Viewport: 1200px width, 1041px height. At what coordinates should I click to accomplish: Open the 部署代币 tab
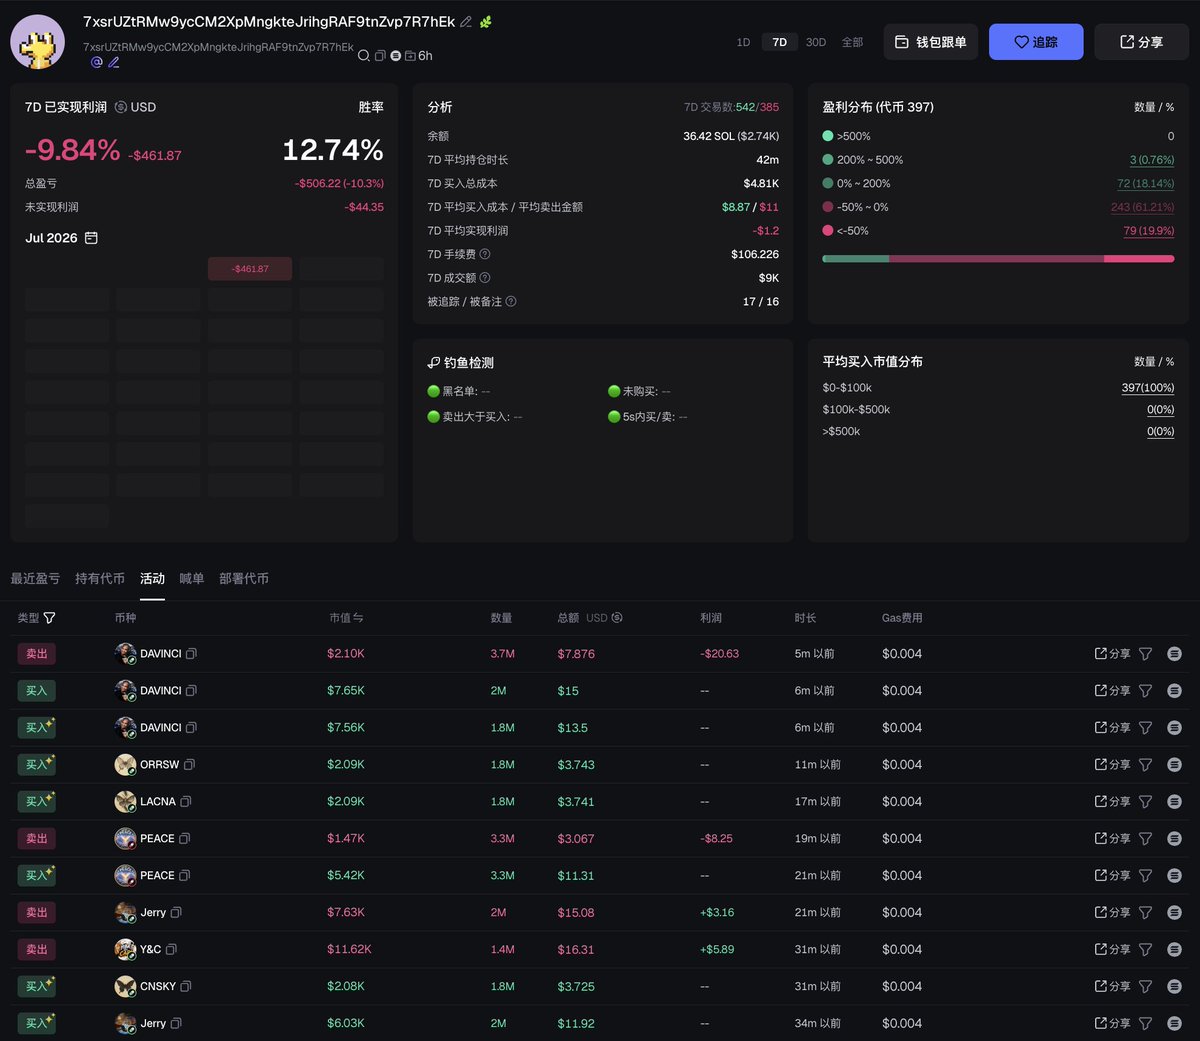coord(244,578)
